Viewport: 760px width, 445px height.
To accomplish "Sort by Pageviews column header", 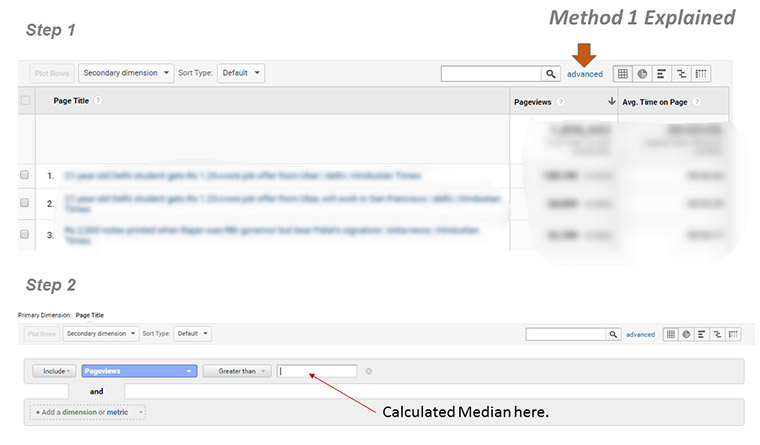I will [533, 102].
